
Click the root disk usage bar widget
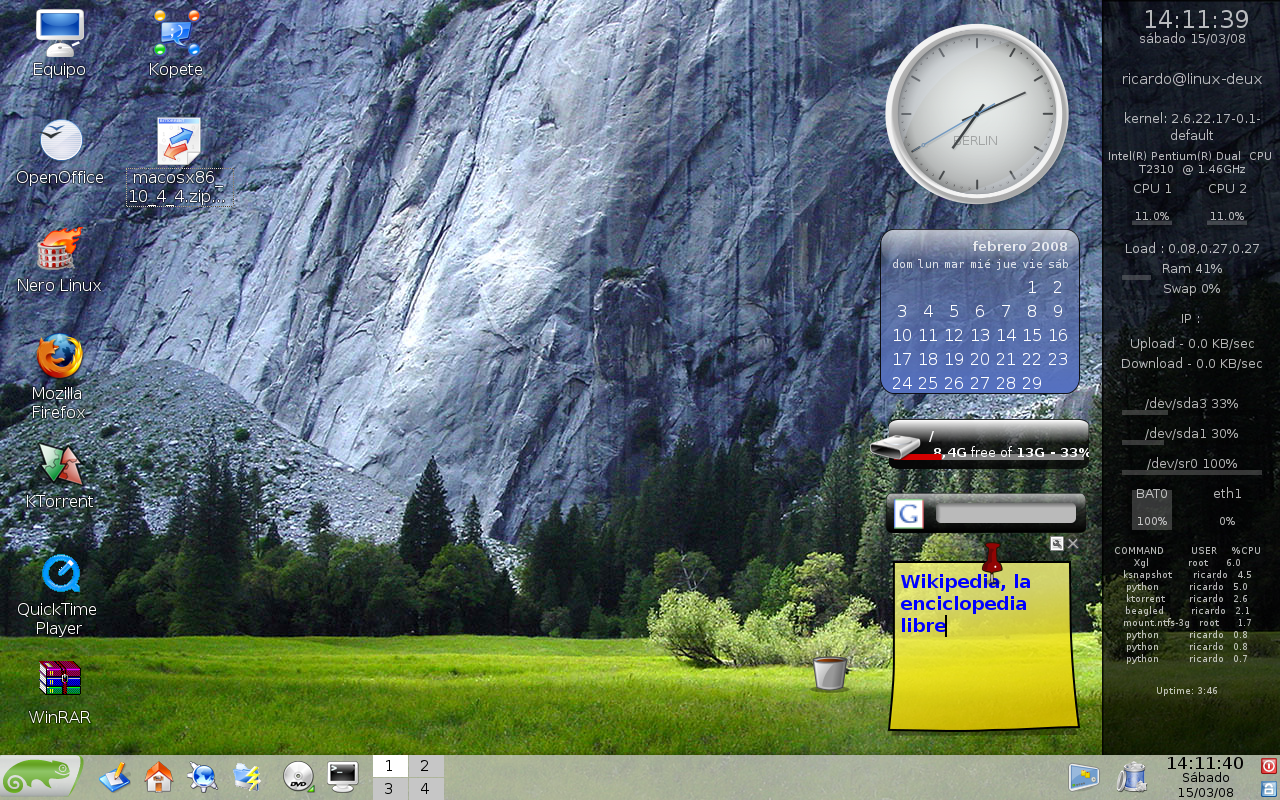pyautogui.click(x=980, y=443)
